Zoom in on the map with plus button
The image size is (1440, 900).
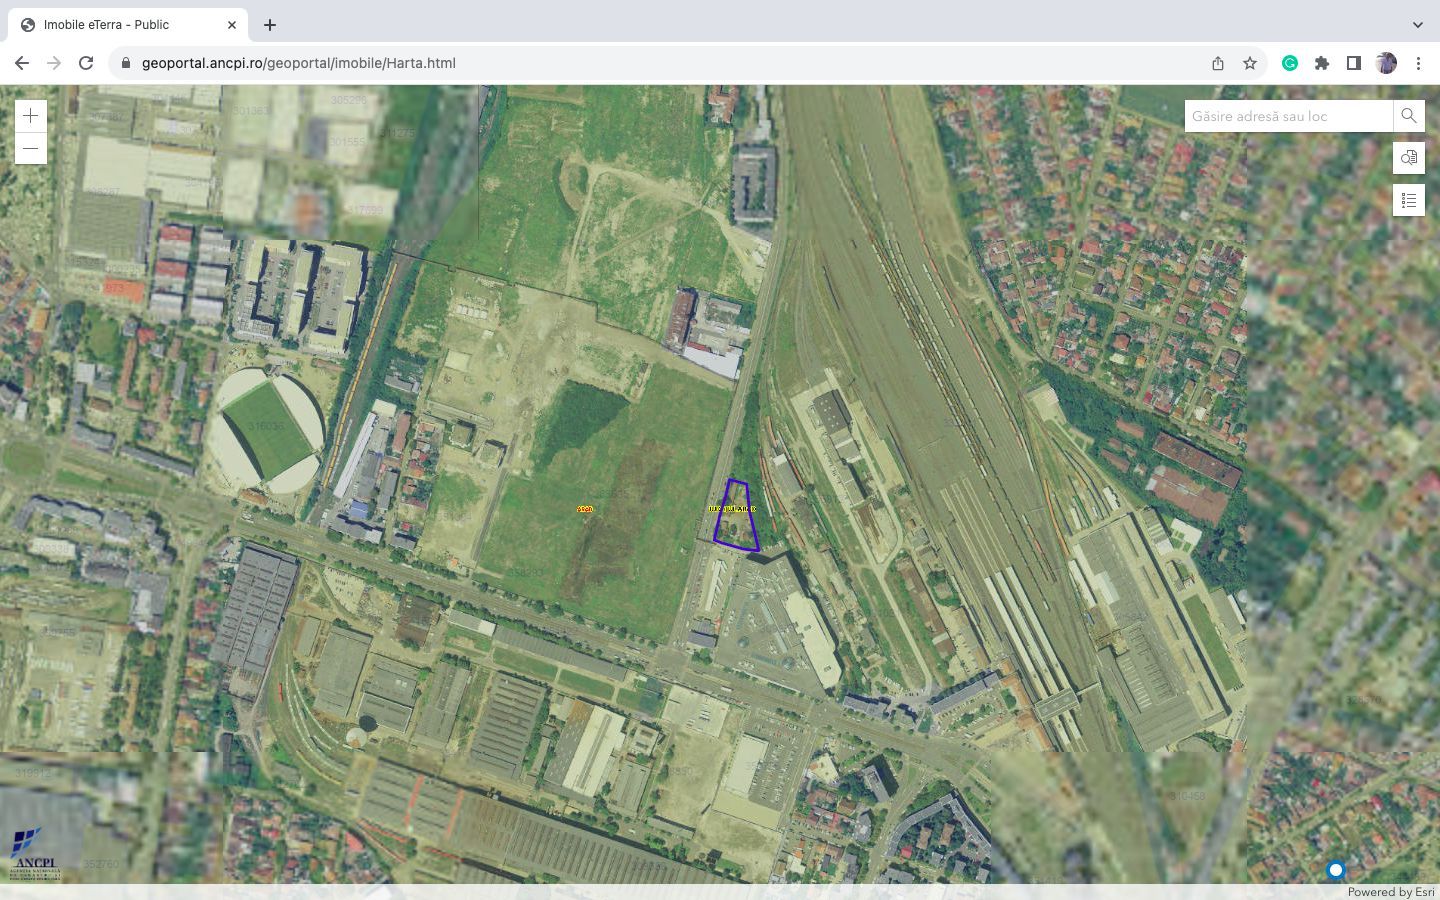[x=30, y=115]
